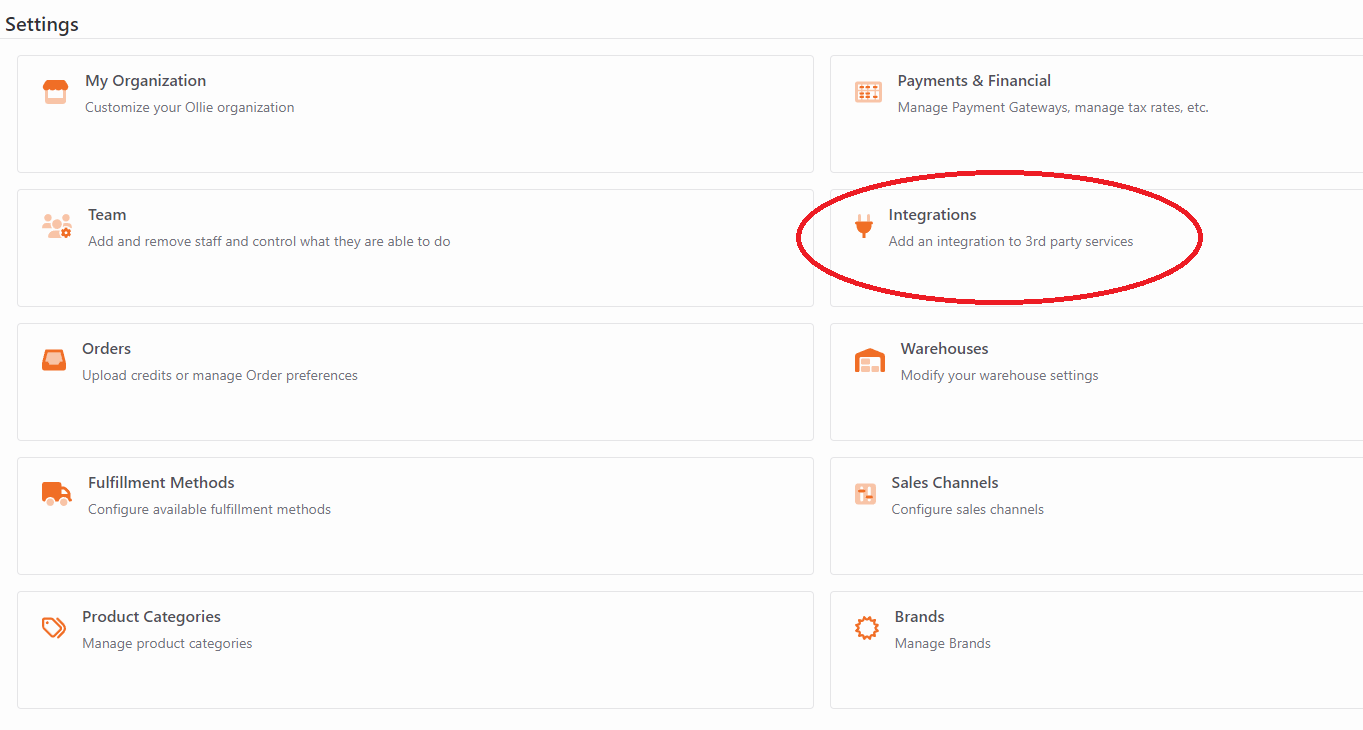Click the Product Categories tag icon
1363x730 pixels.
click(x=54, y=628)
